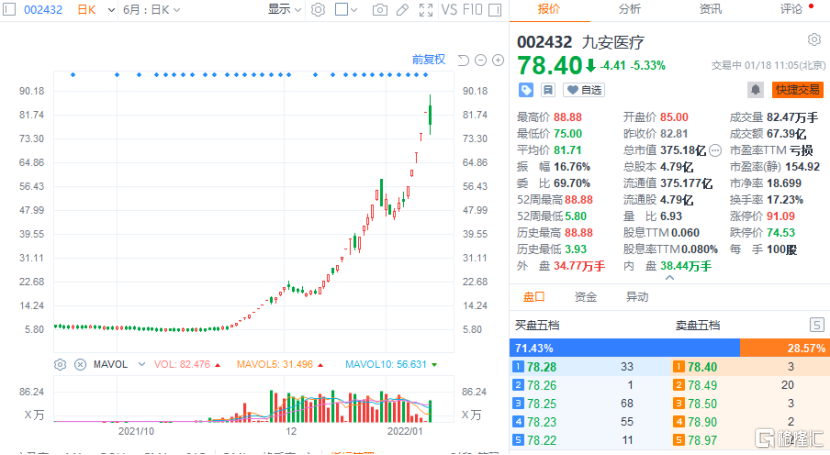
Task: Switch to 资讯 tab
Action: pos(710,9)
